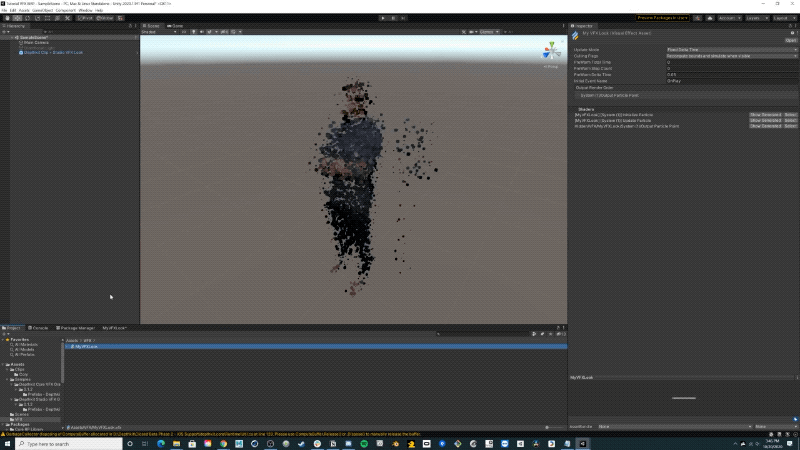
Task: Click the Step frame button
Action: [403, 18]
